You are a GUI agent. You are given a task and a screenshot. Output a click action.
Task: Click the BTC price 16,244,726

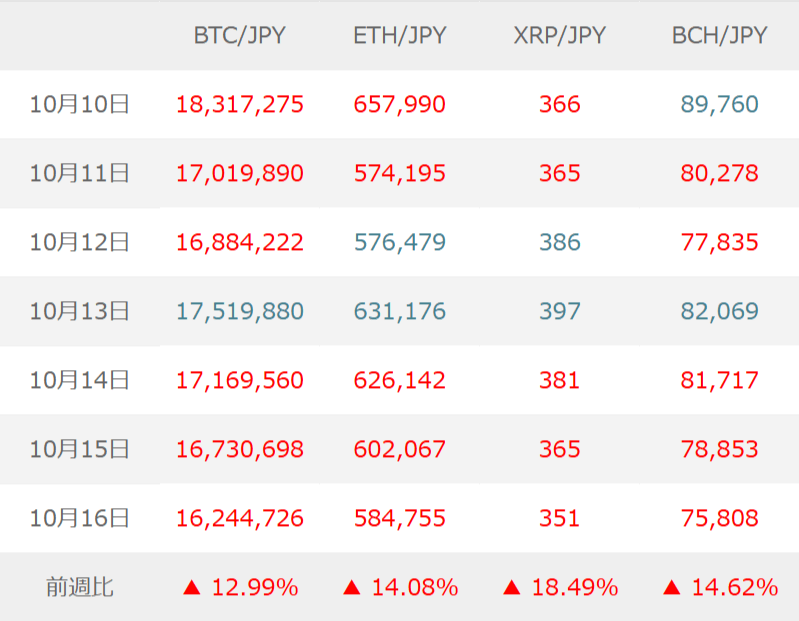(x=239, y=518)
